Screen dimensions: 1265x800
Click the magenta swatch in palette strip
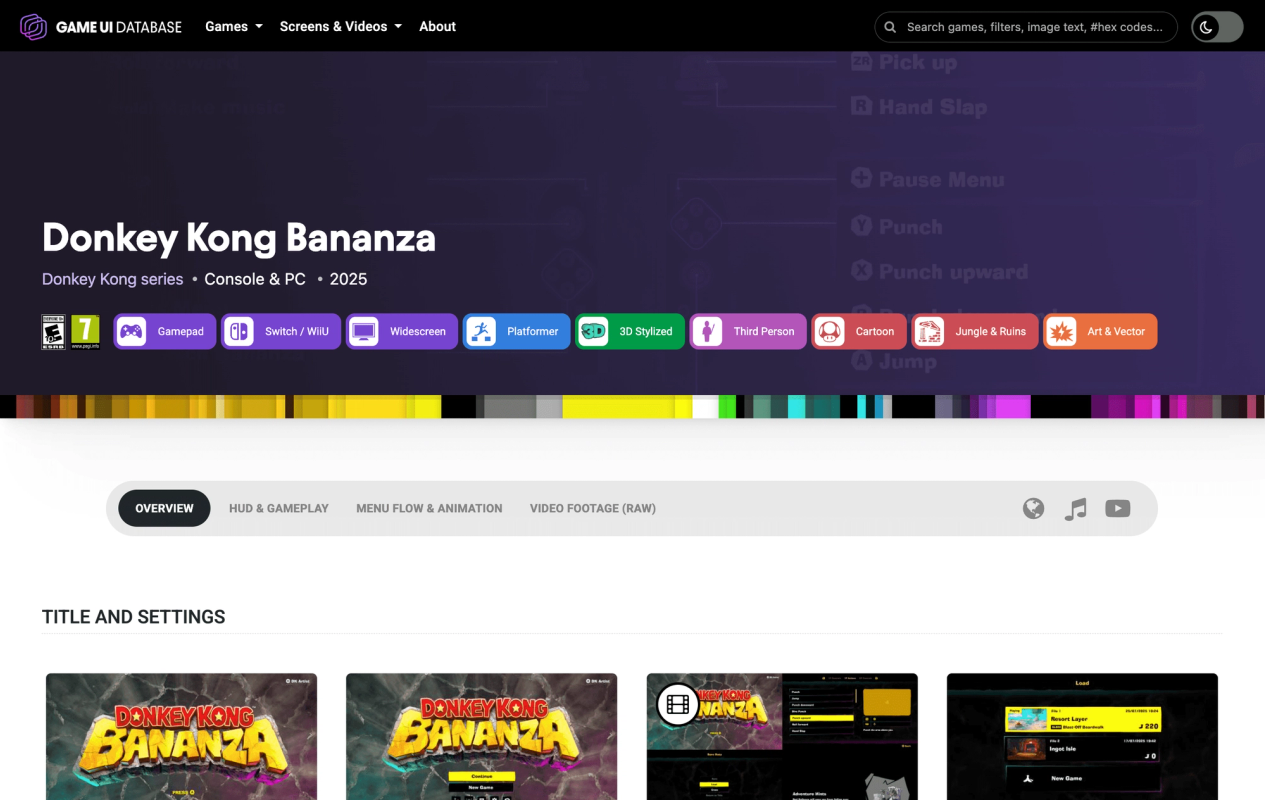[1013, 407]
